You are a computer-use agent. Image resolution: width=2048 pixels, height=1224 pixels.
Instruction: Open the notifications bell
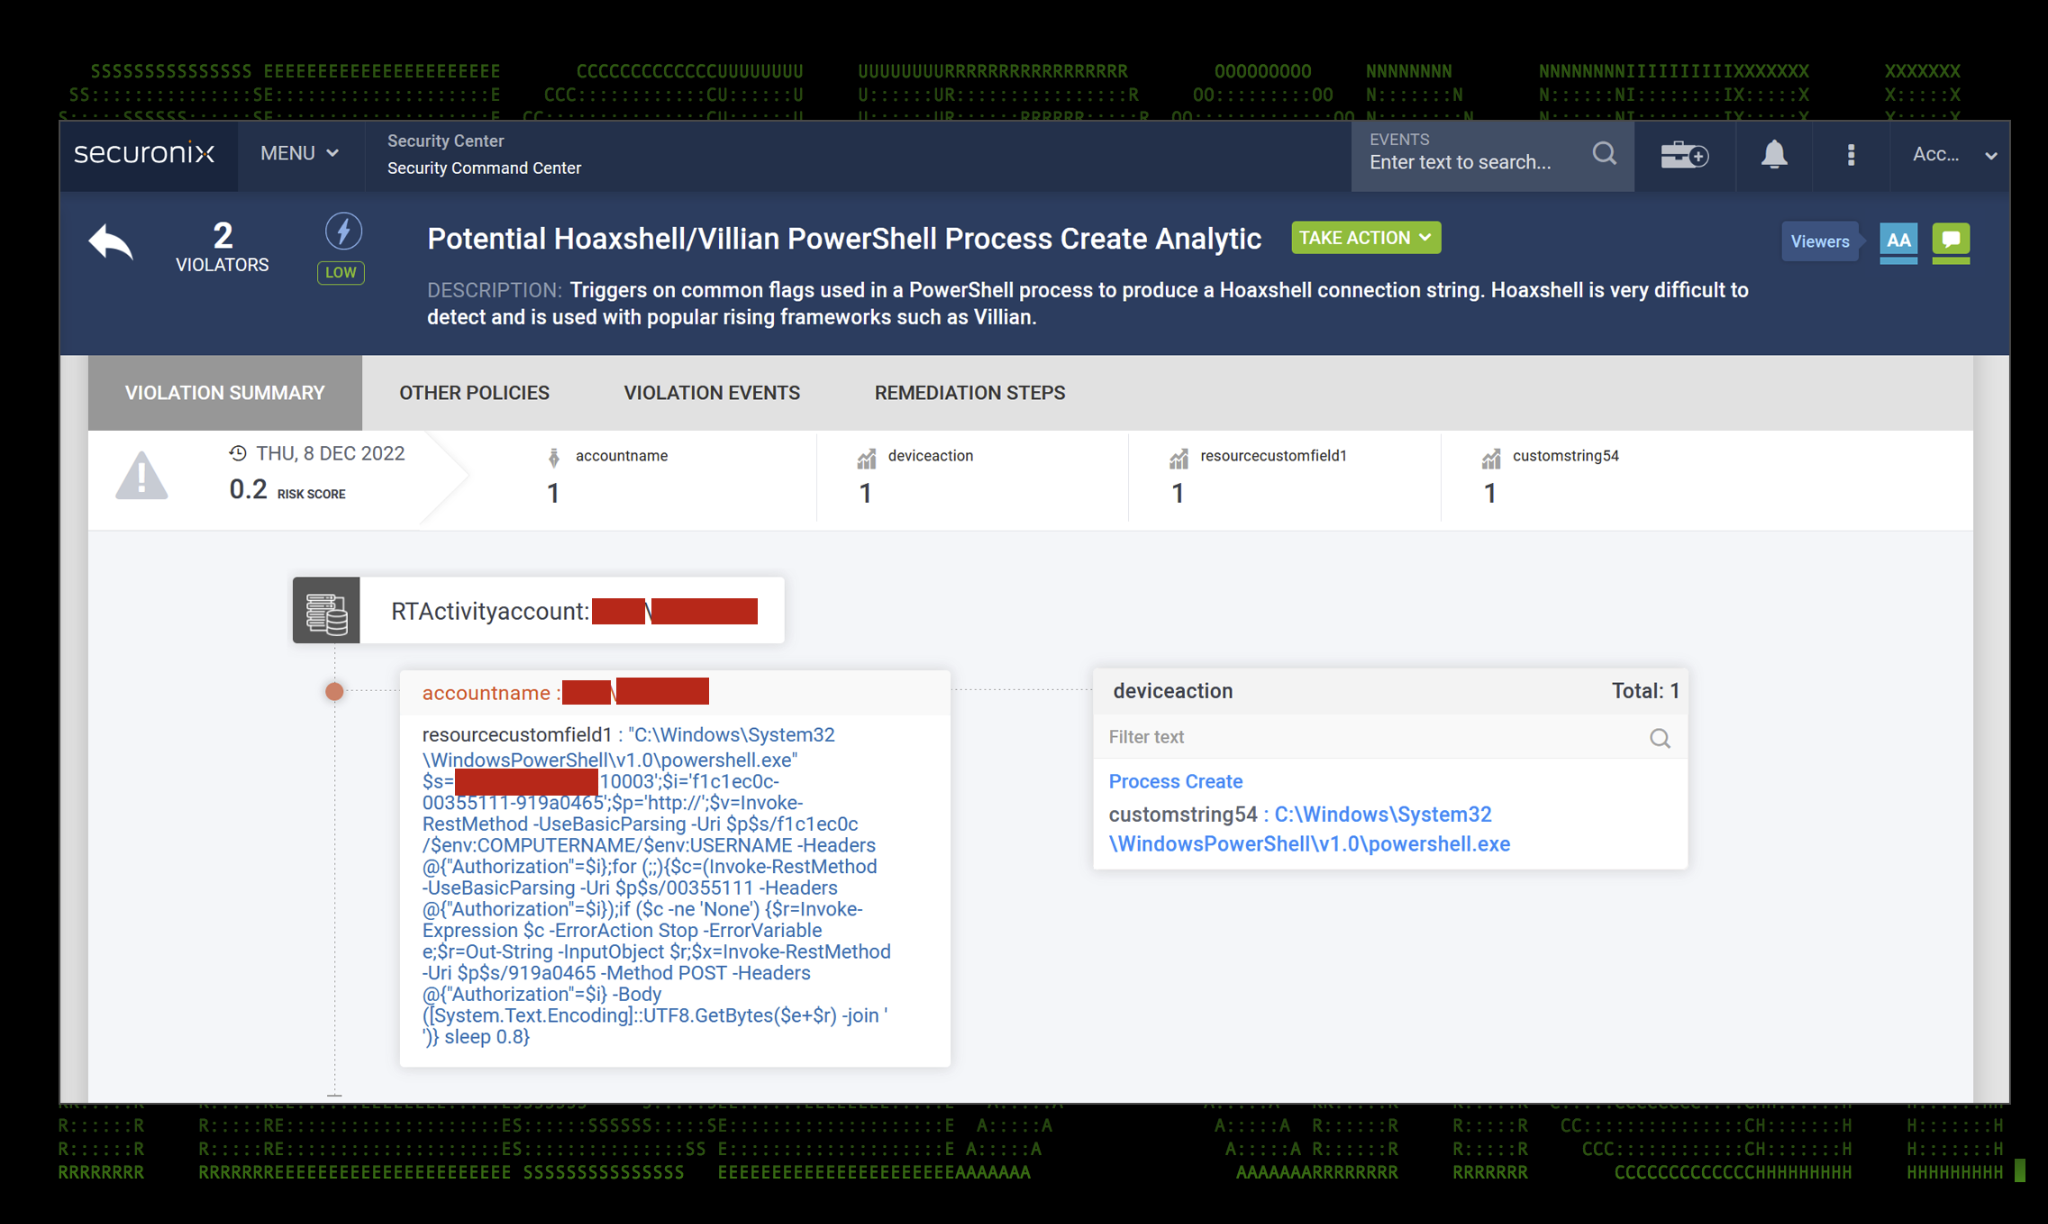point(1774,155)
